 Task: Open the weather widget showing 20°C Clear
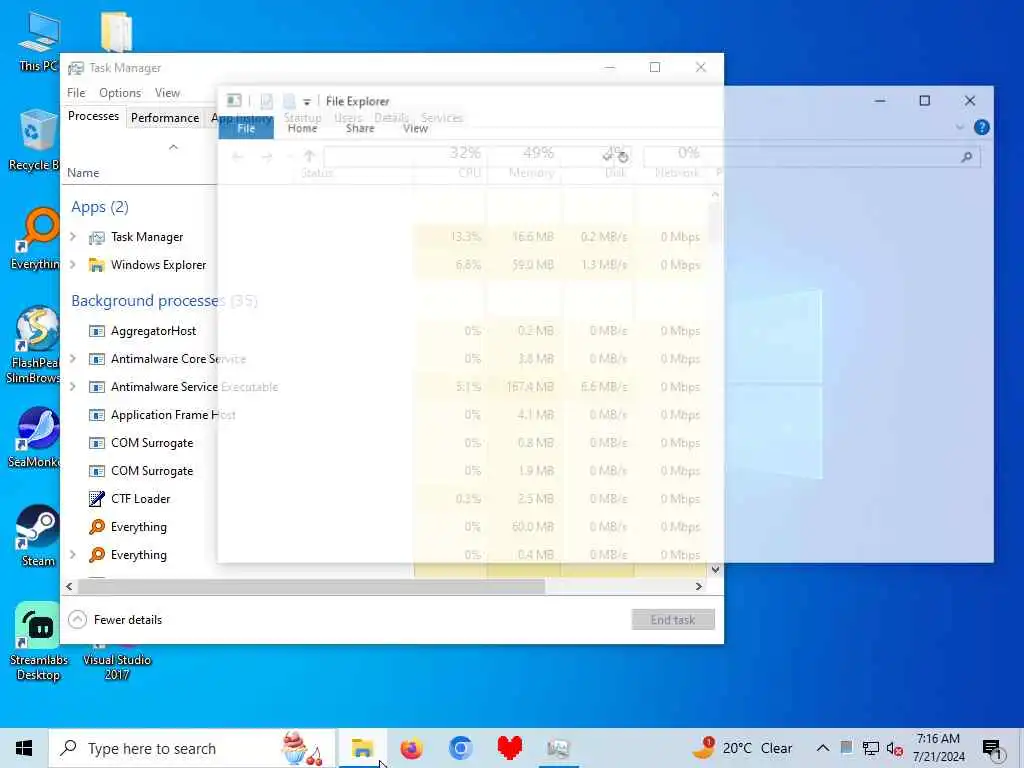point(743,748)
